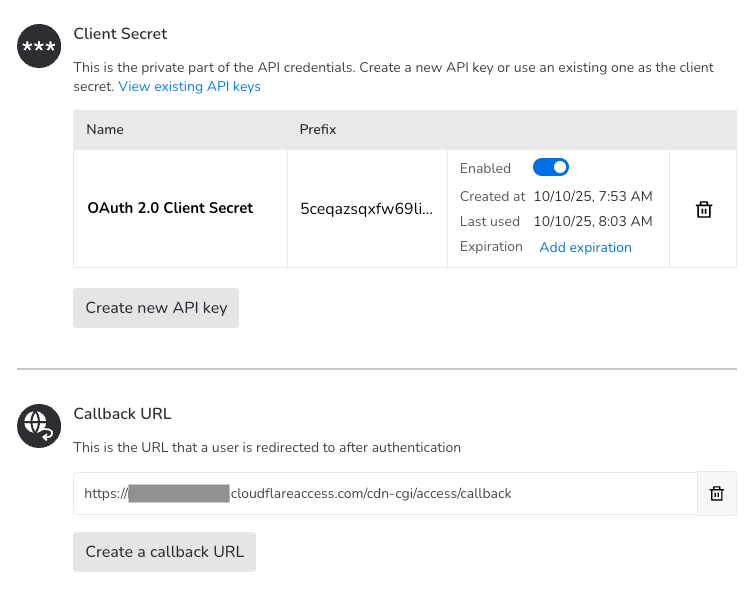Open the View existing API keys link
This screenshot has height=594, width=755.
[x=189, y=87]
